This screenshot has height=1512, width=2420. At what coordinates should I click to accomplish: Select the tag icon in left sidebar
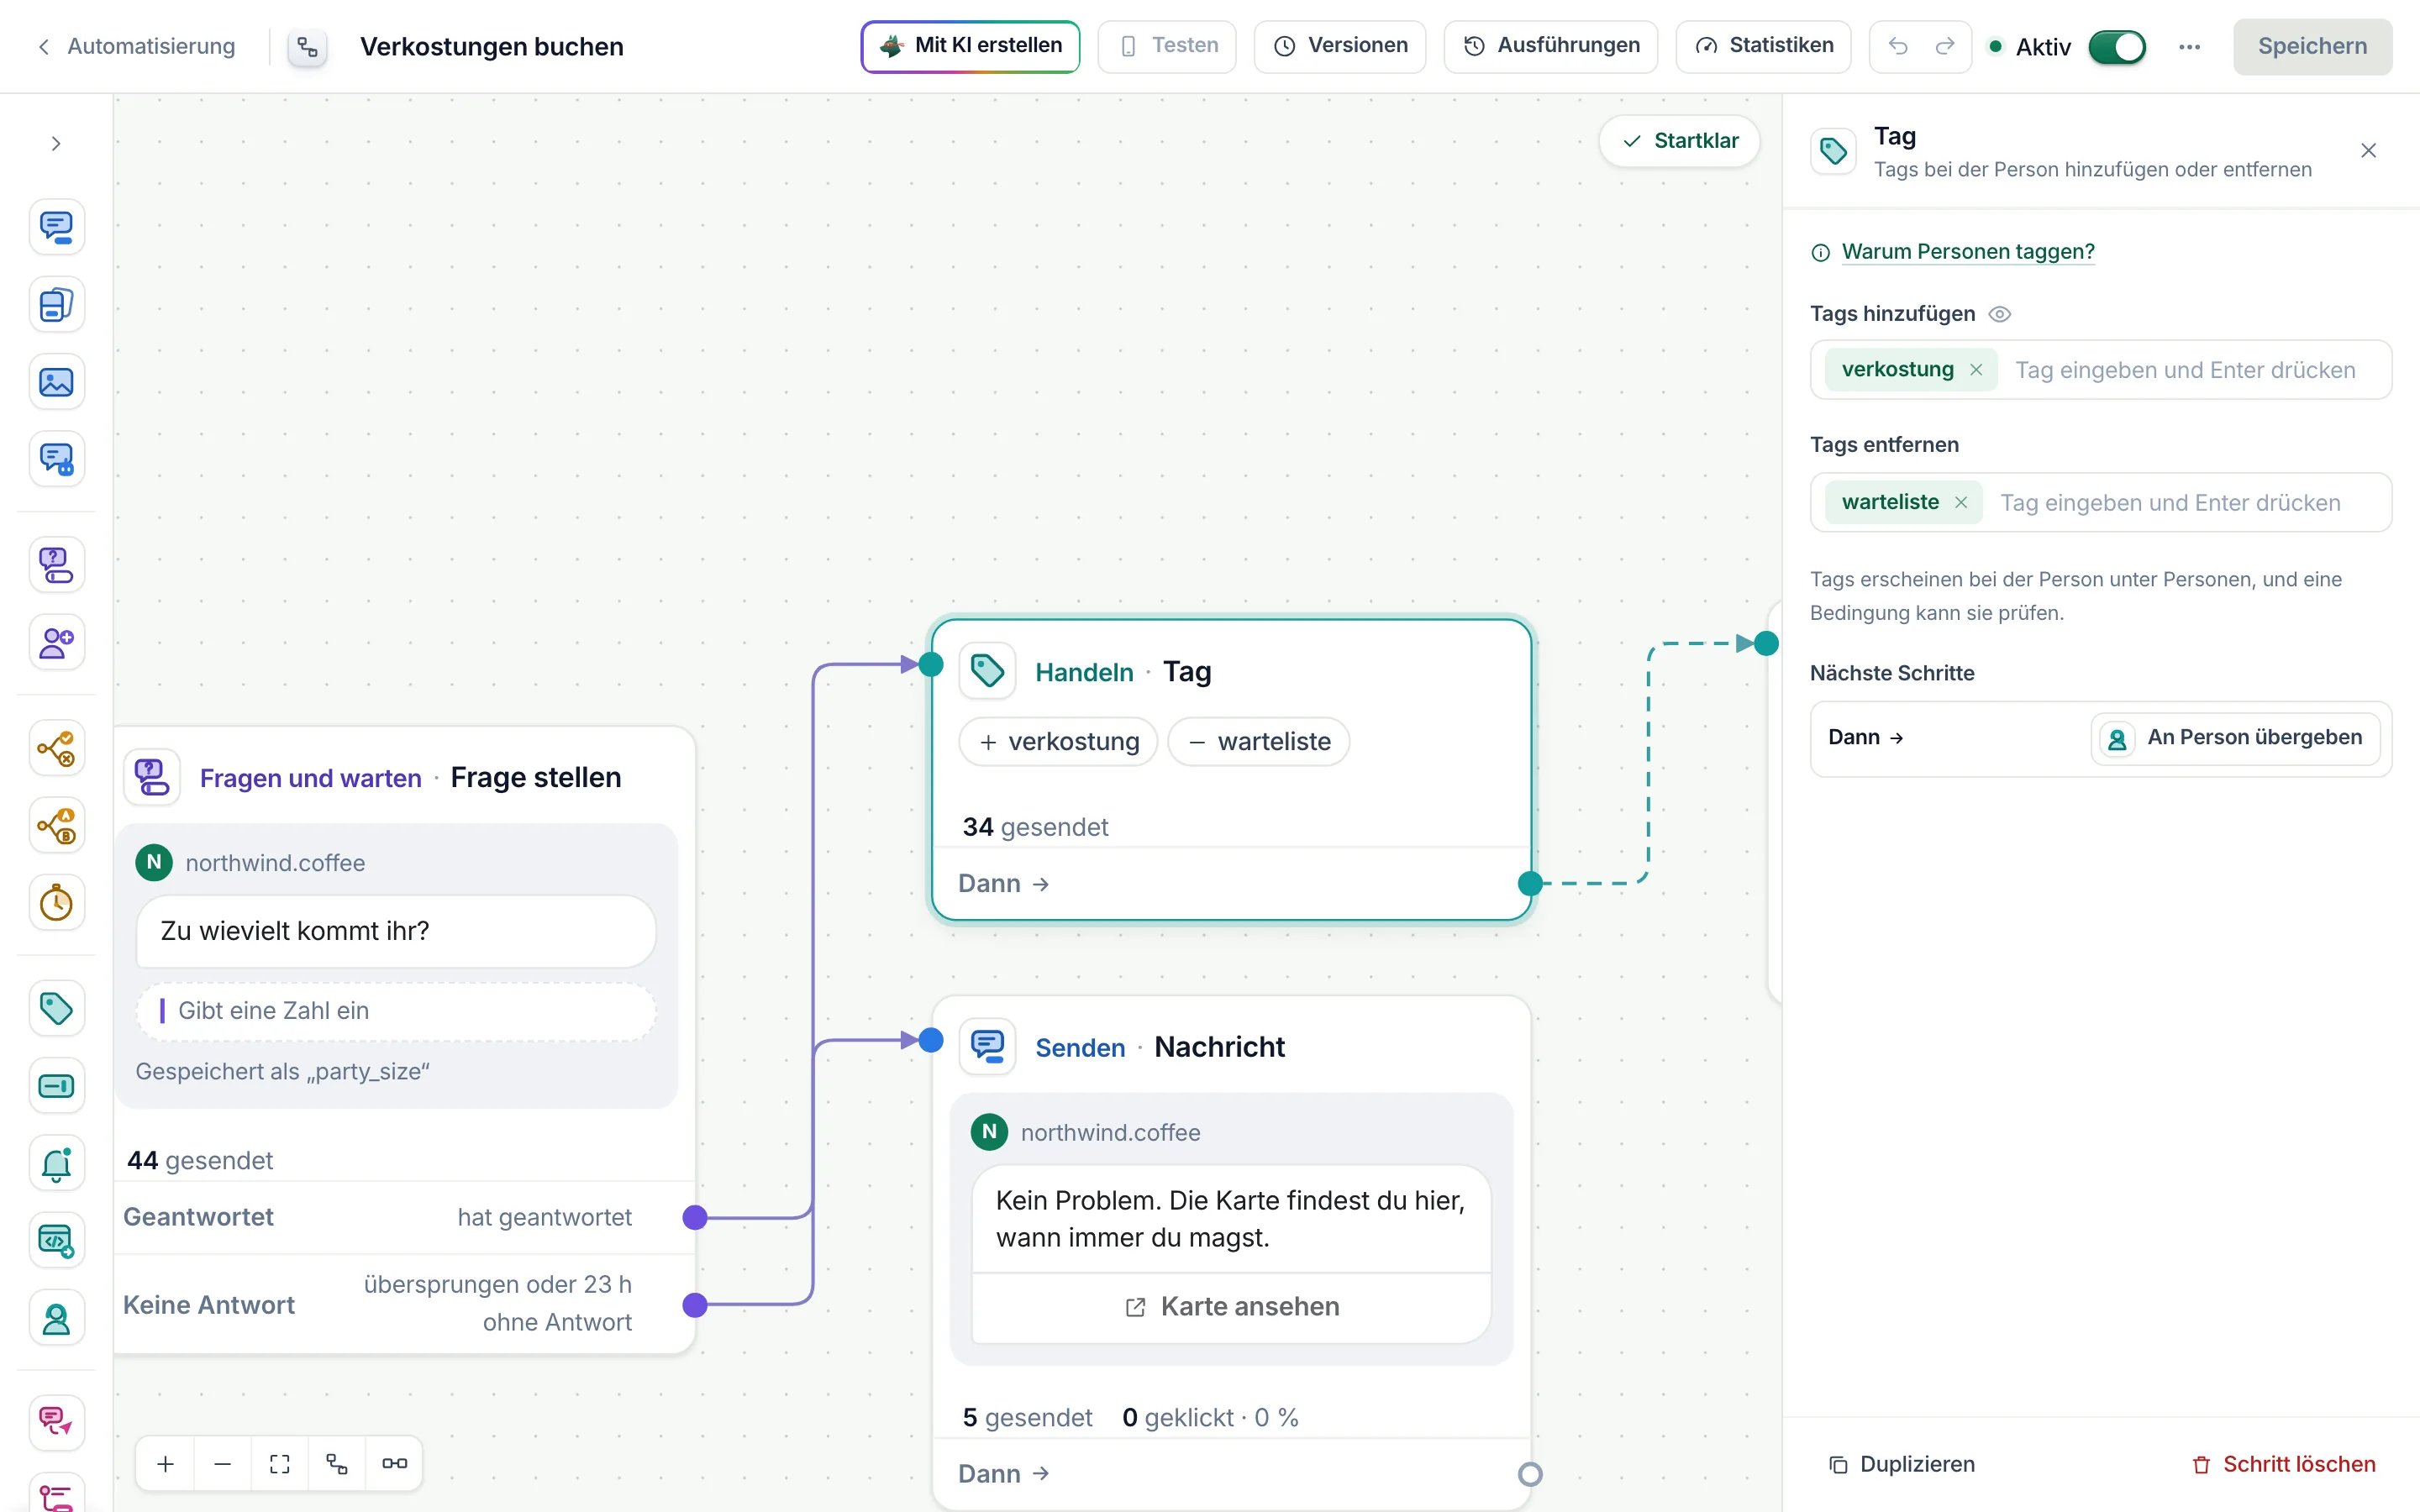pyautogui.click(x=56, y=1008)
